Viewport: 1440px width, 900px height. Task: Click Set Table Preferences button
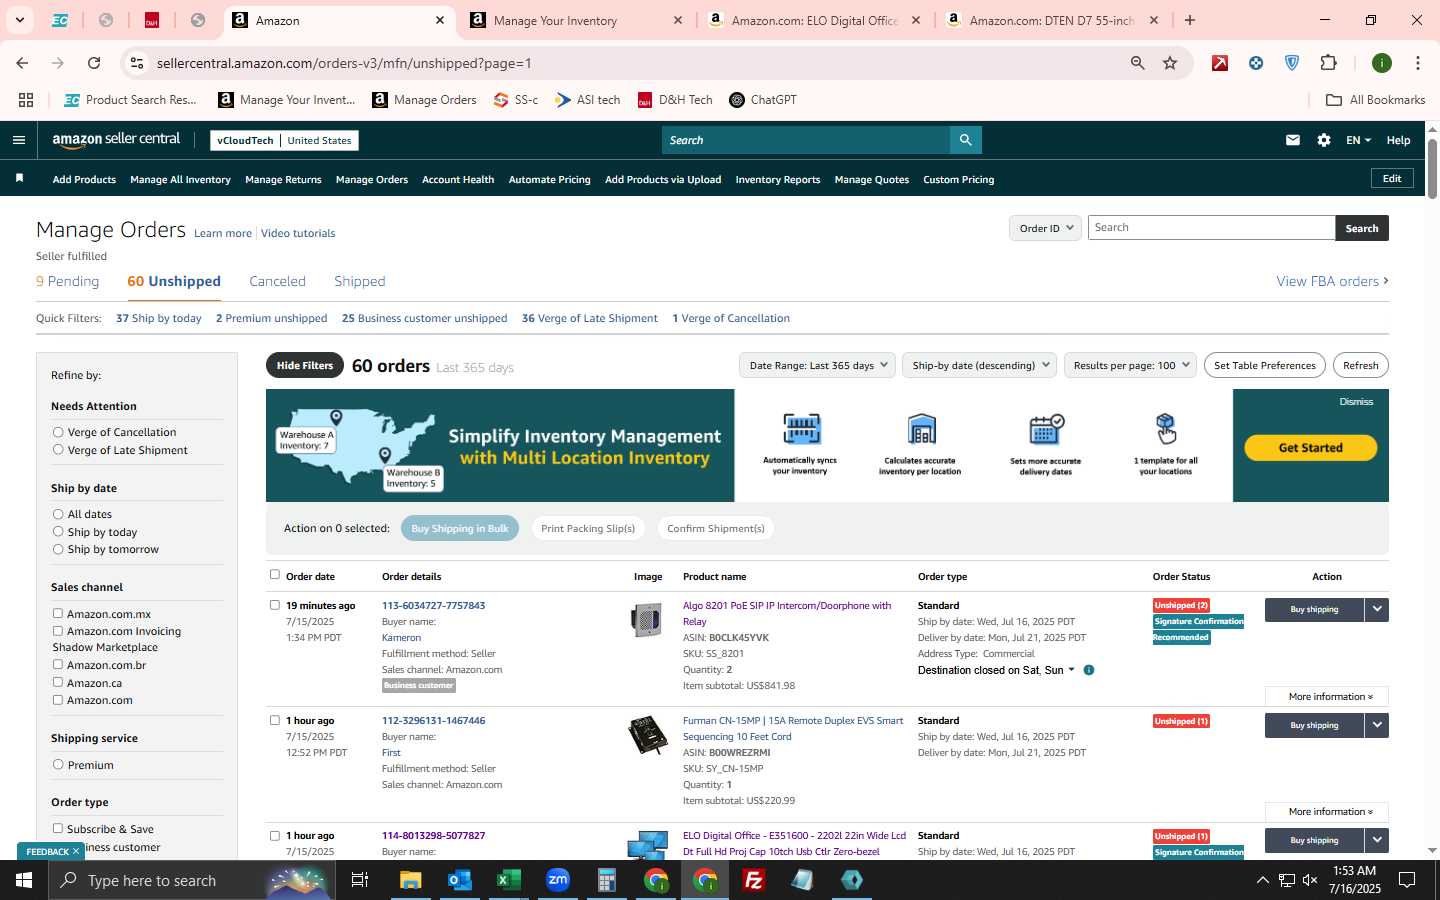click(x=1265, y=365)
